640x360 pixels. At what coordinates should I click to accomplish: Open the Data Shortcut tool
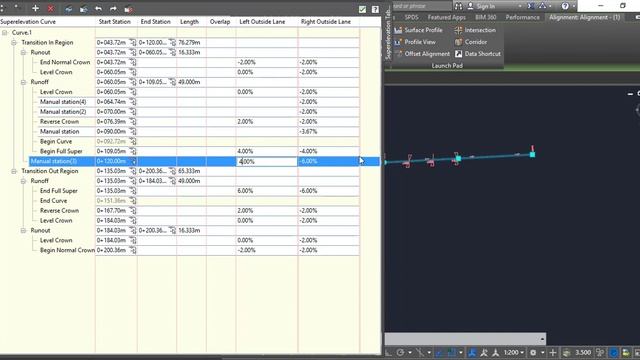pos(478,54)
